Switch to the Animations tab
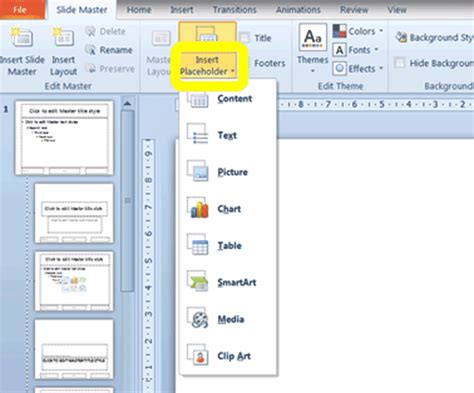This screenshot has height=393, width=474. tap(298, 10)
